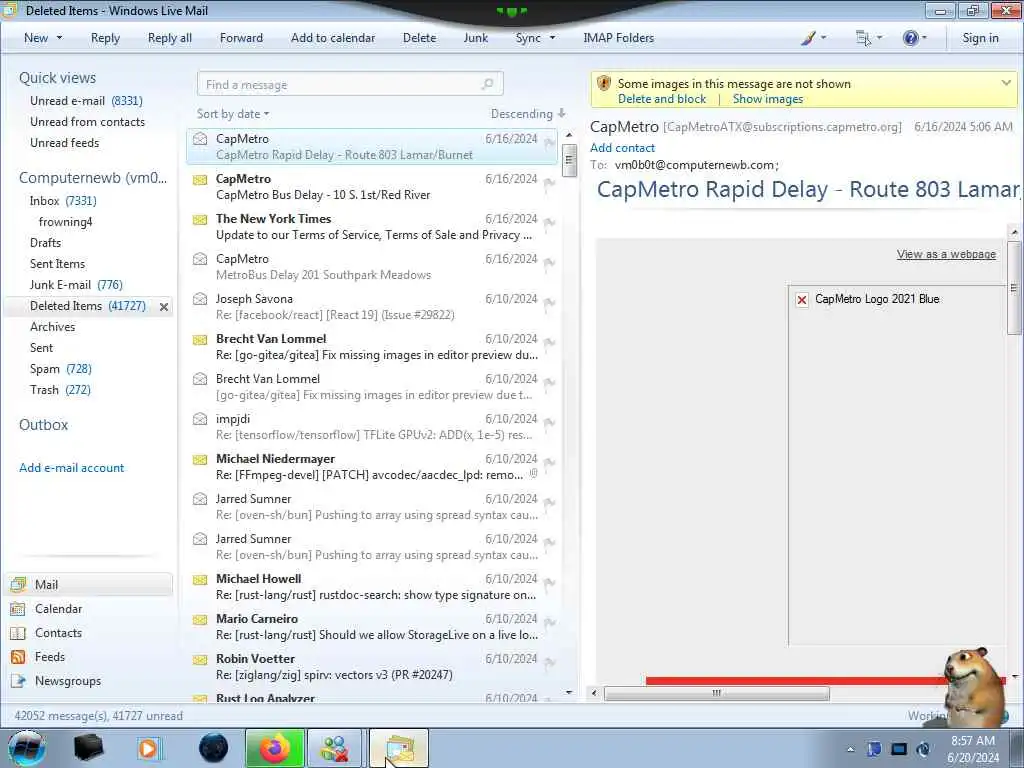Open the colorize paintbrush icon menu

tap(808, 38)
